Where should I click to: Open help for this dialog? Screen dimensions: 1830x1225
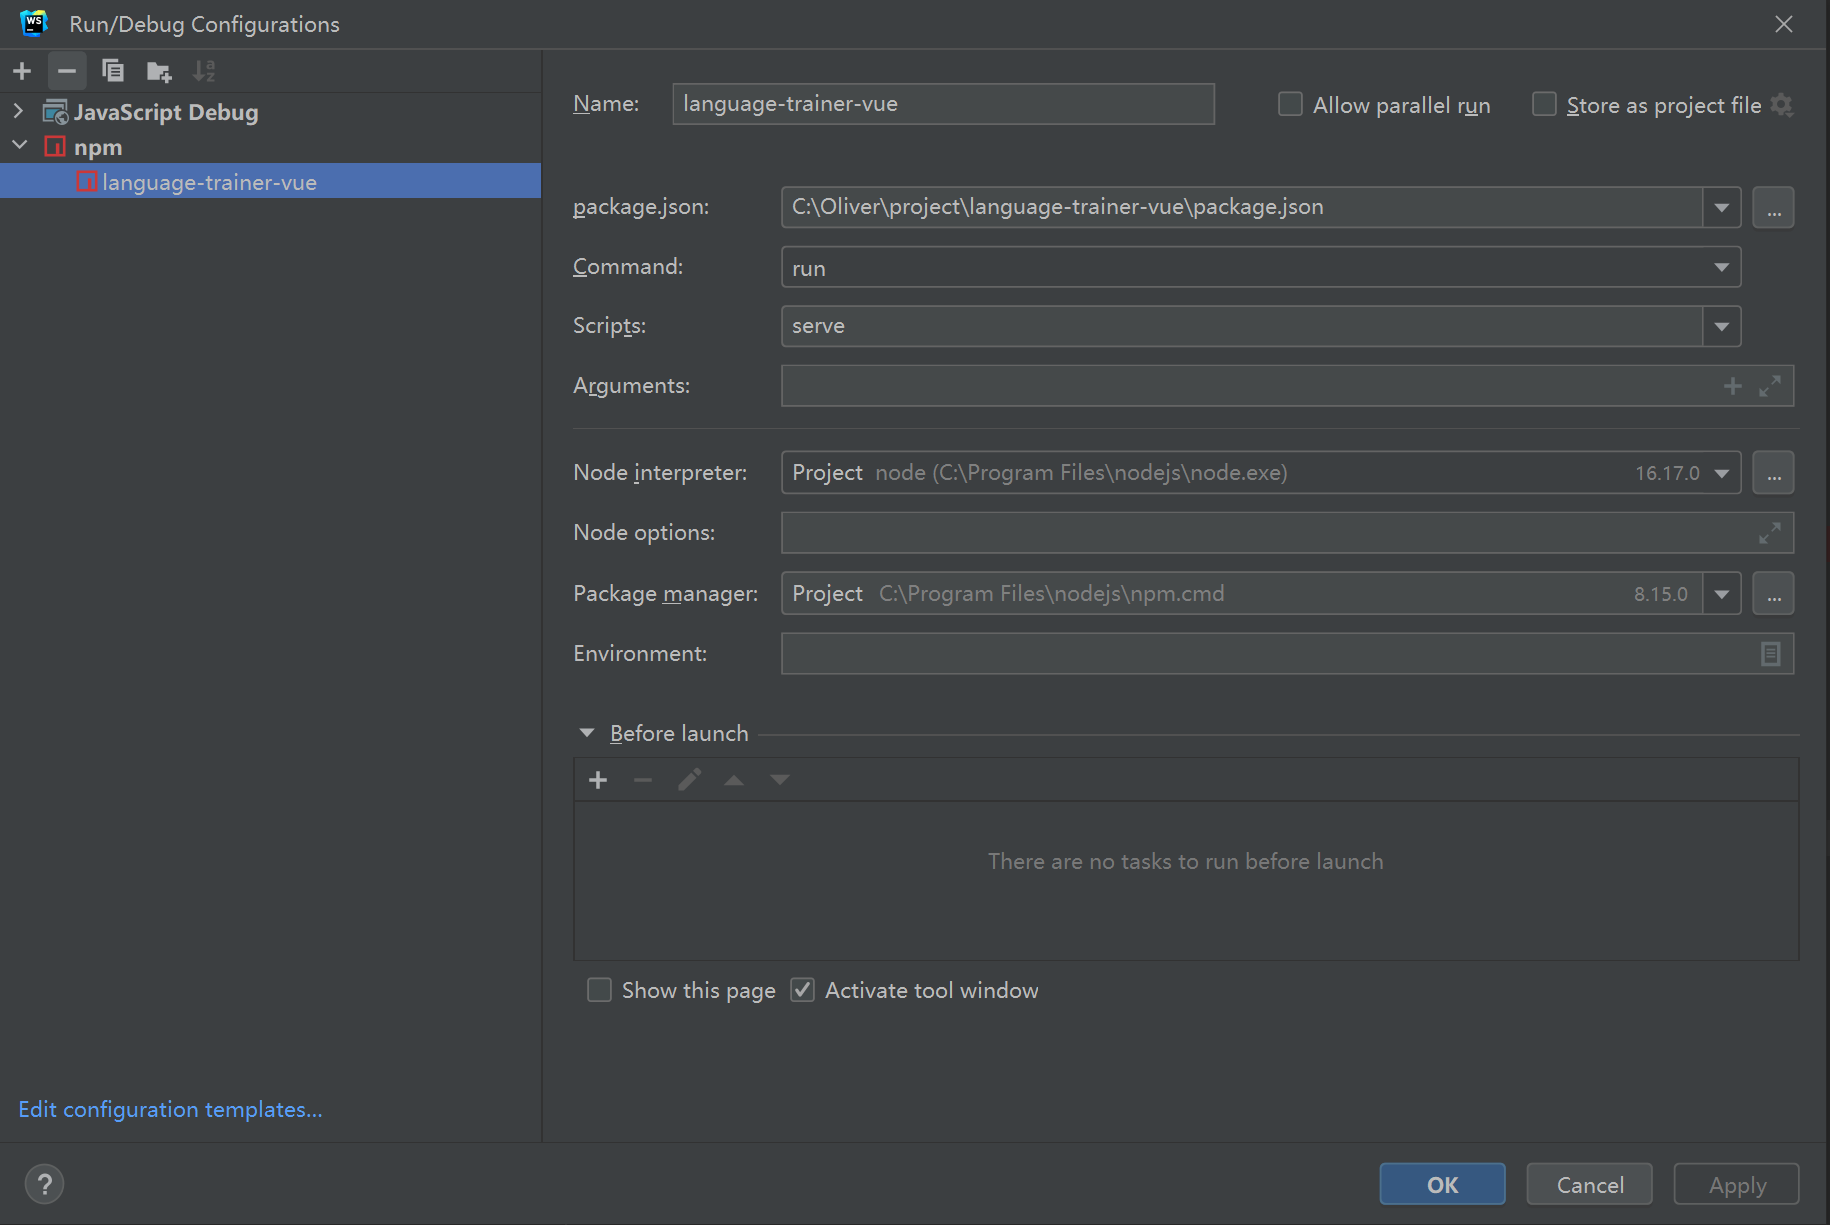coord(44,1184)
